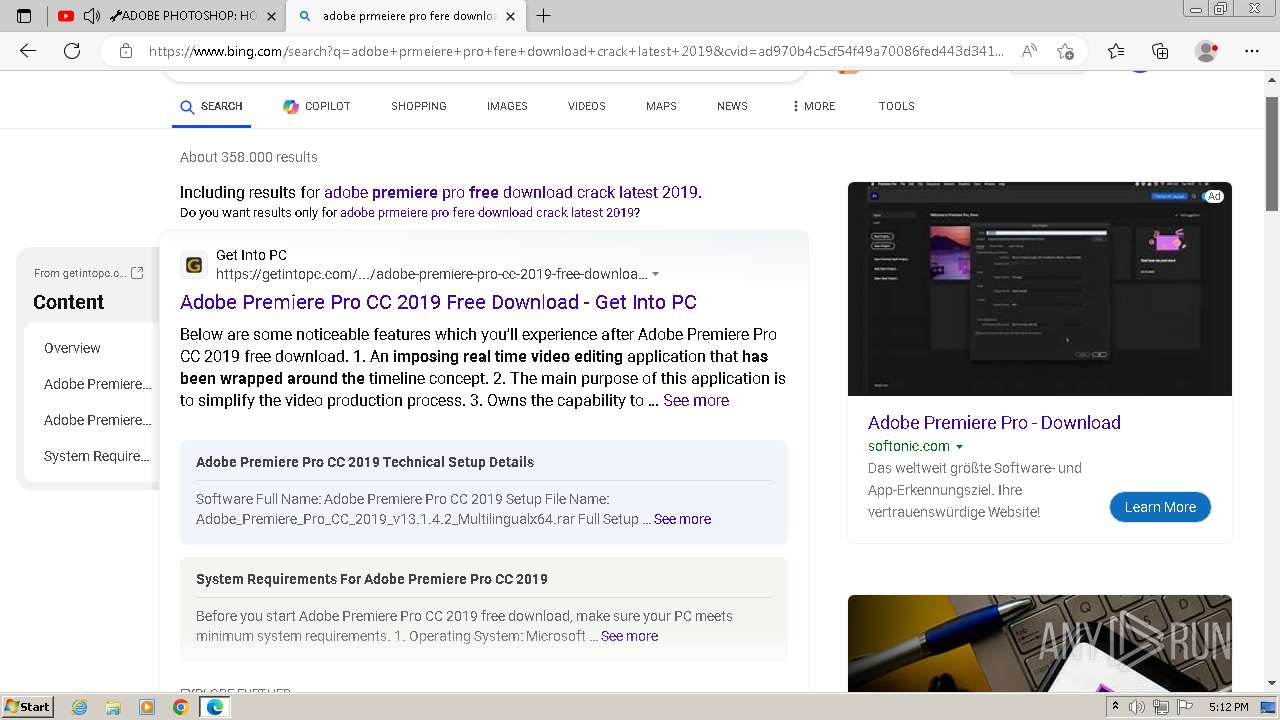Select the SEARCH tab
This screenshot has height=720, width=1280.
(x=212, y=106)
